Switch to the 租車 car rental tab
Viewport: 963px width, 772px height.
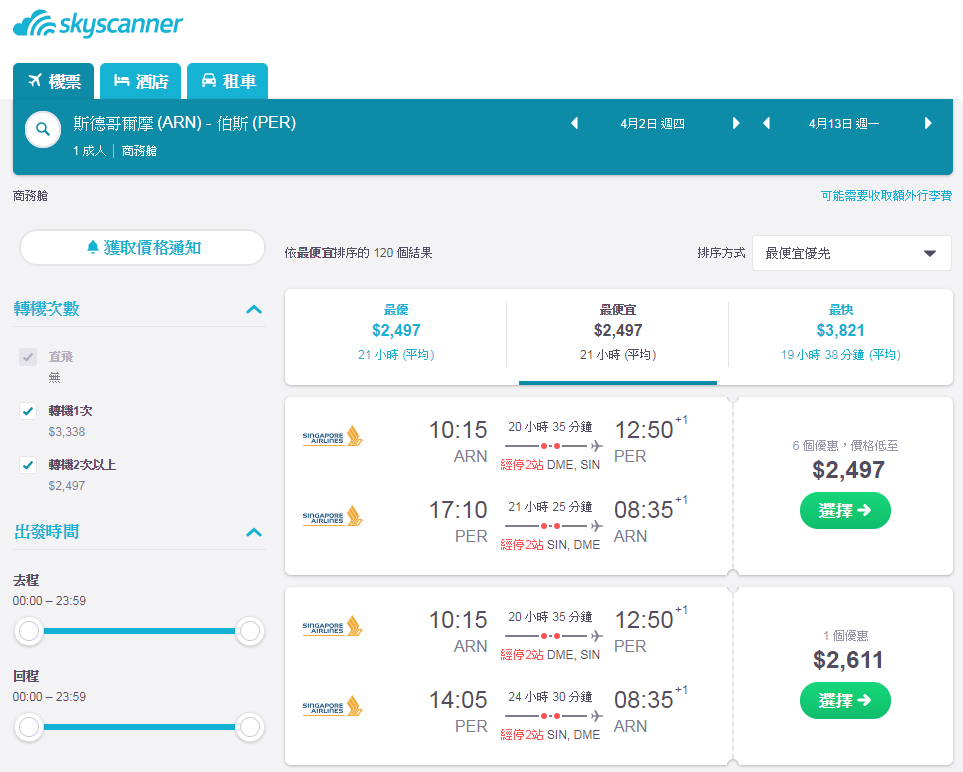coord(227,81)
